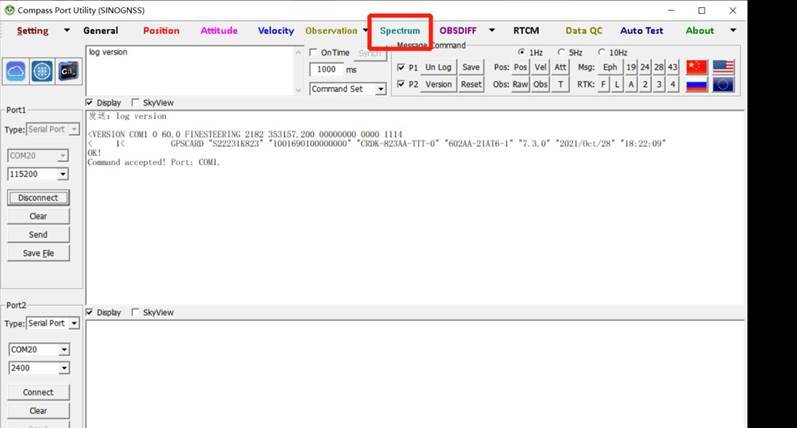Click the 1000 ms interval field

pyautogui.click(x=326, y=70)
